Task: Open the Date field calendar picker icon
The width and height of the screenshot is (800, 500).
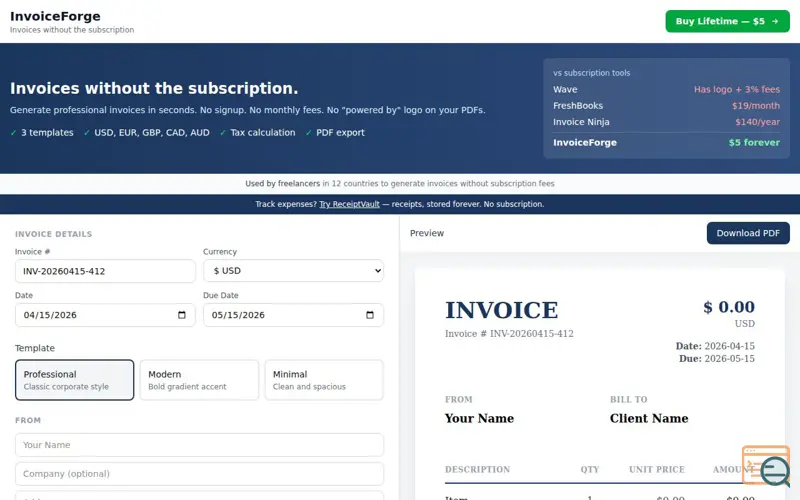Action: [182, 315]
